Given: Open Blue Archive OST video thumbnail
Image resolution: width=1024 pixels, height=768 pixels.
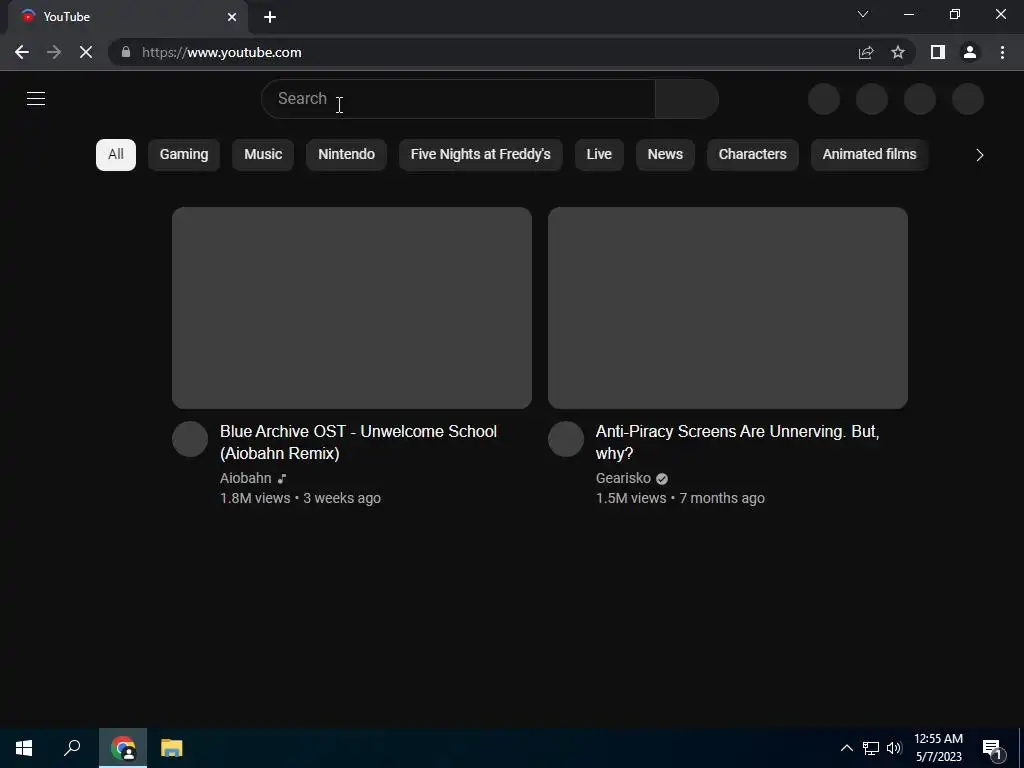Looking at the screenshot, I should point(352,308).
